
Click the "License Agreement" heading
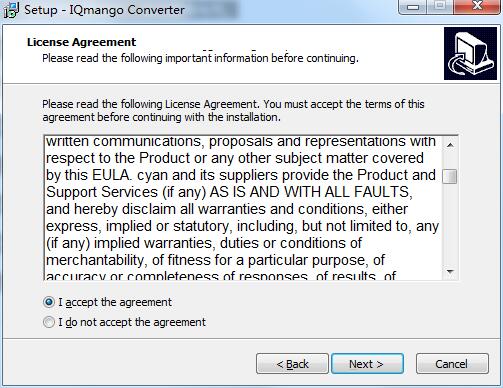(82, 42)
